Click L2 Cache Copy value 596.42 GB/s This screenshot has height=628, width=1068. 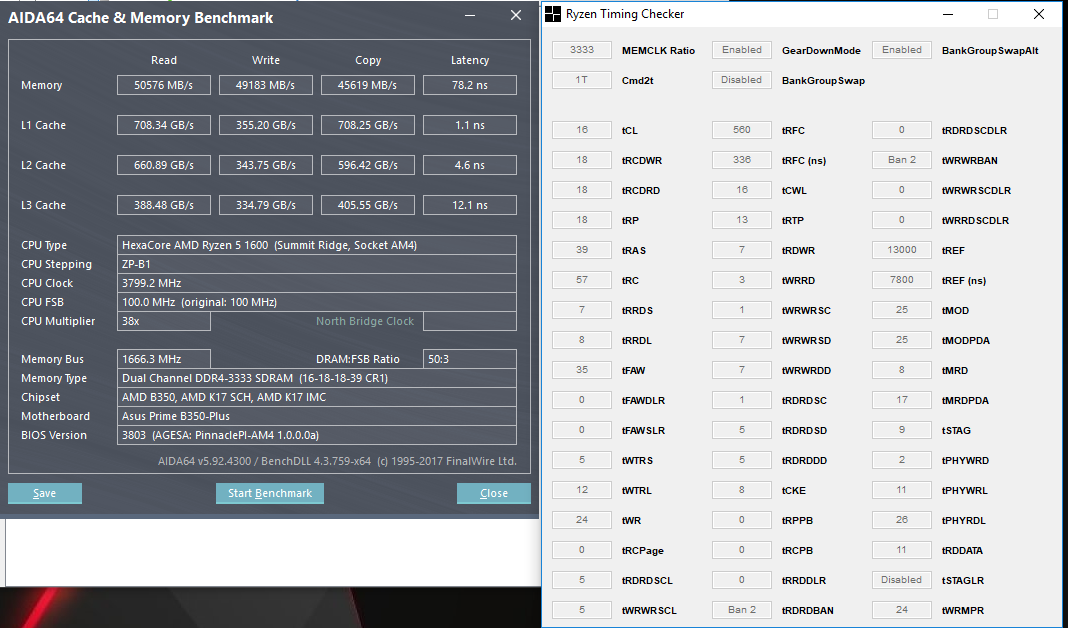point(368,165)
